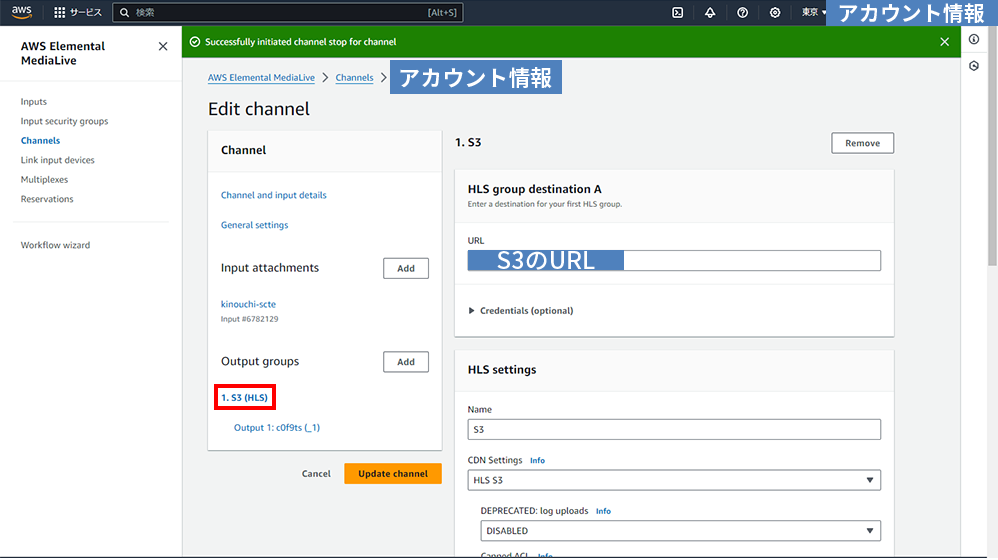The width and height of the screenshot is (998, 560).
Task: Add an output group
Action: click(406, 362)
